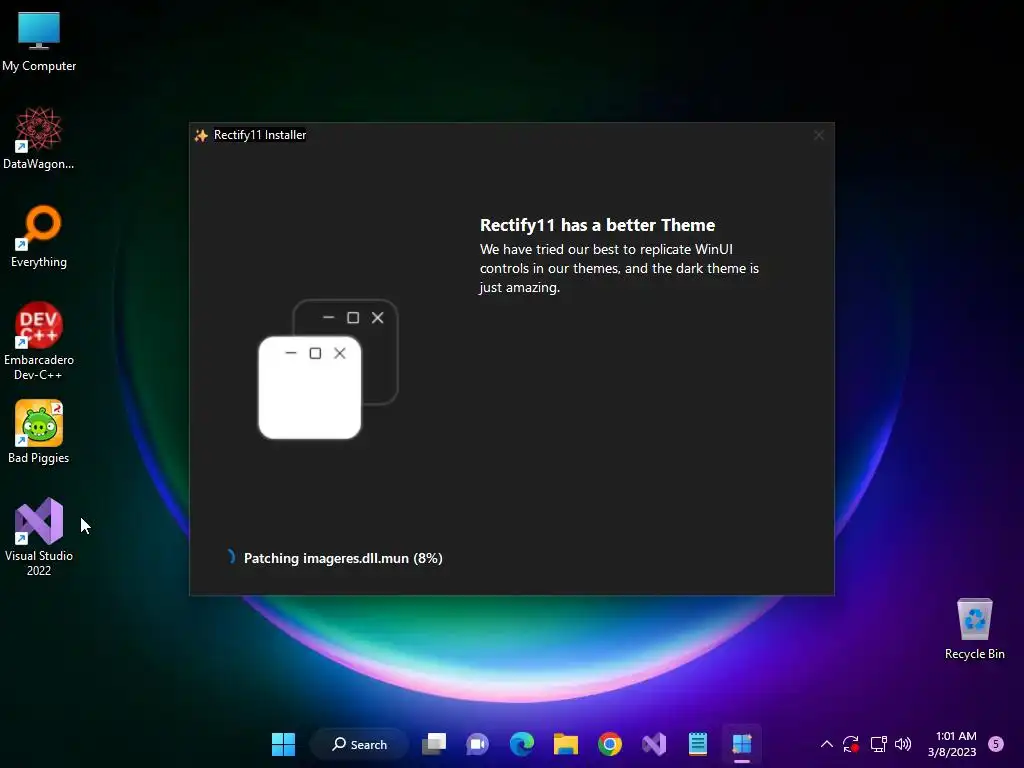Viewport: 1024px width, 768px height.
Task: Switch to the Rectify11 Installer taskbar icon
Action: point(742,744)
